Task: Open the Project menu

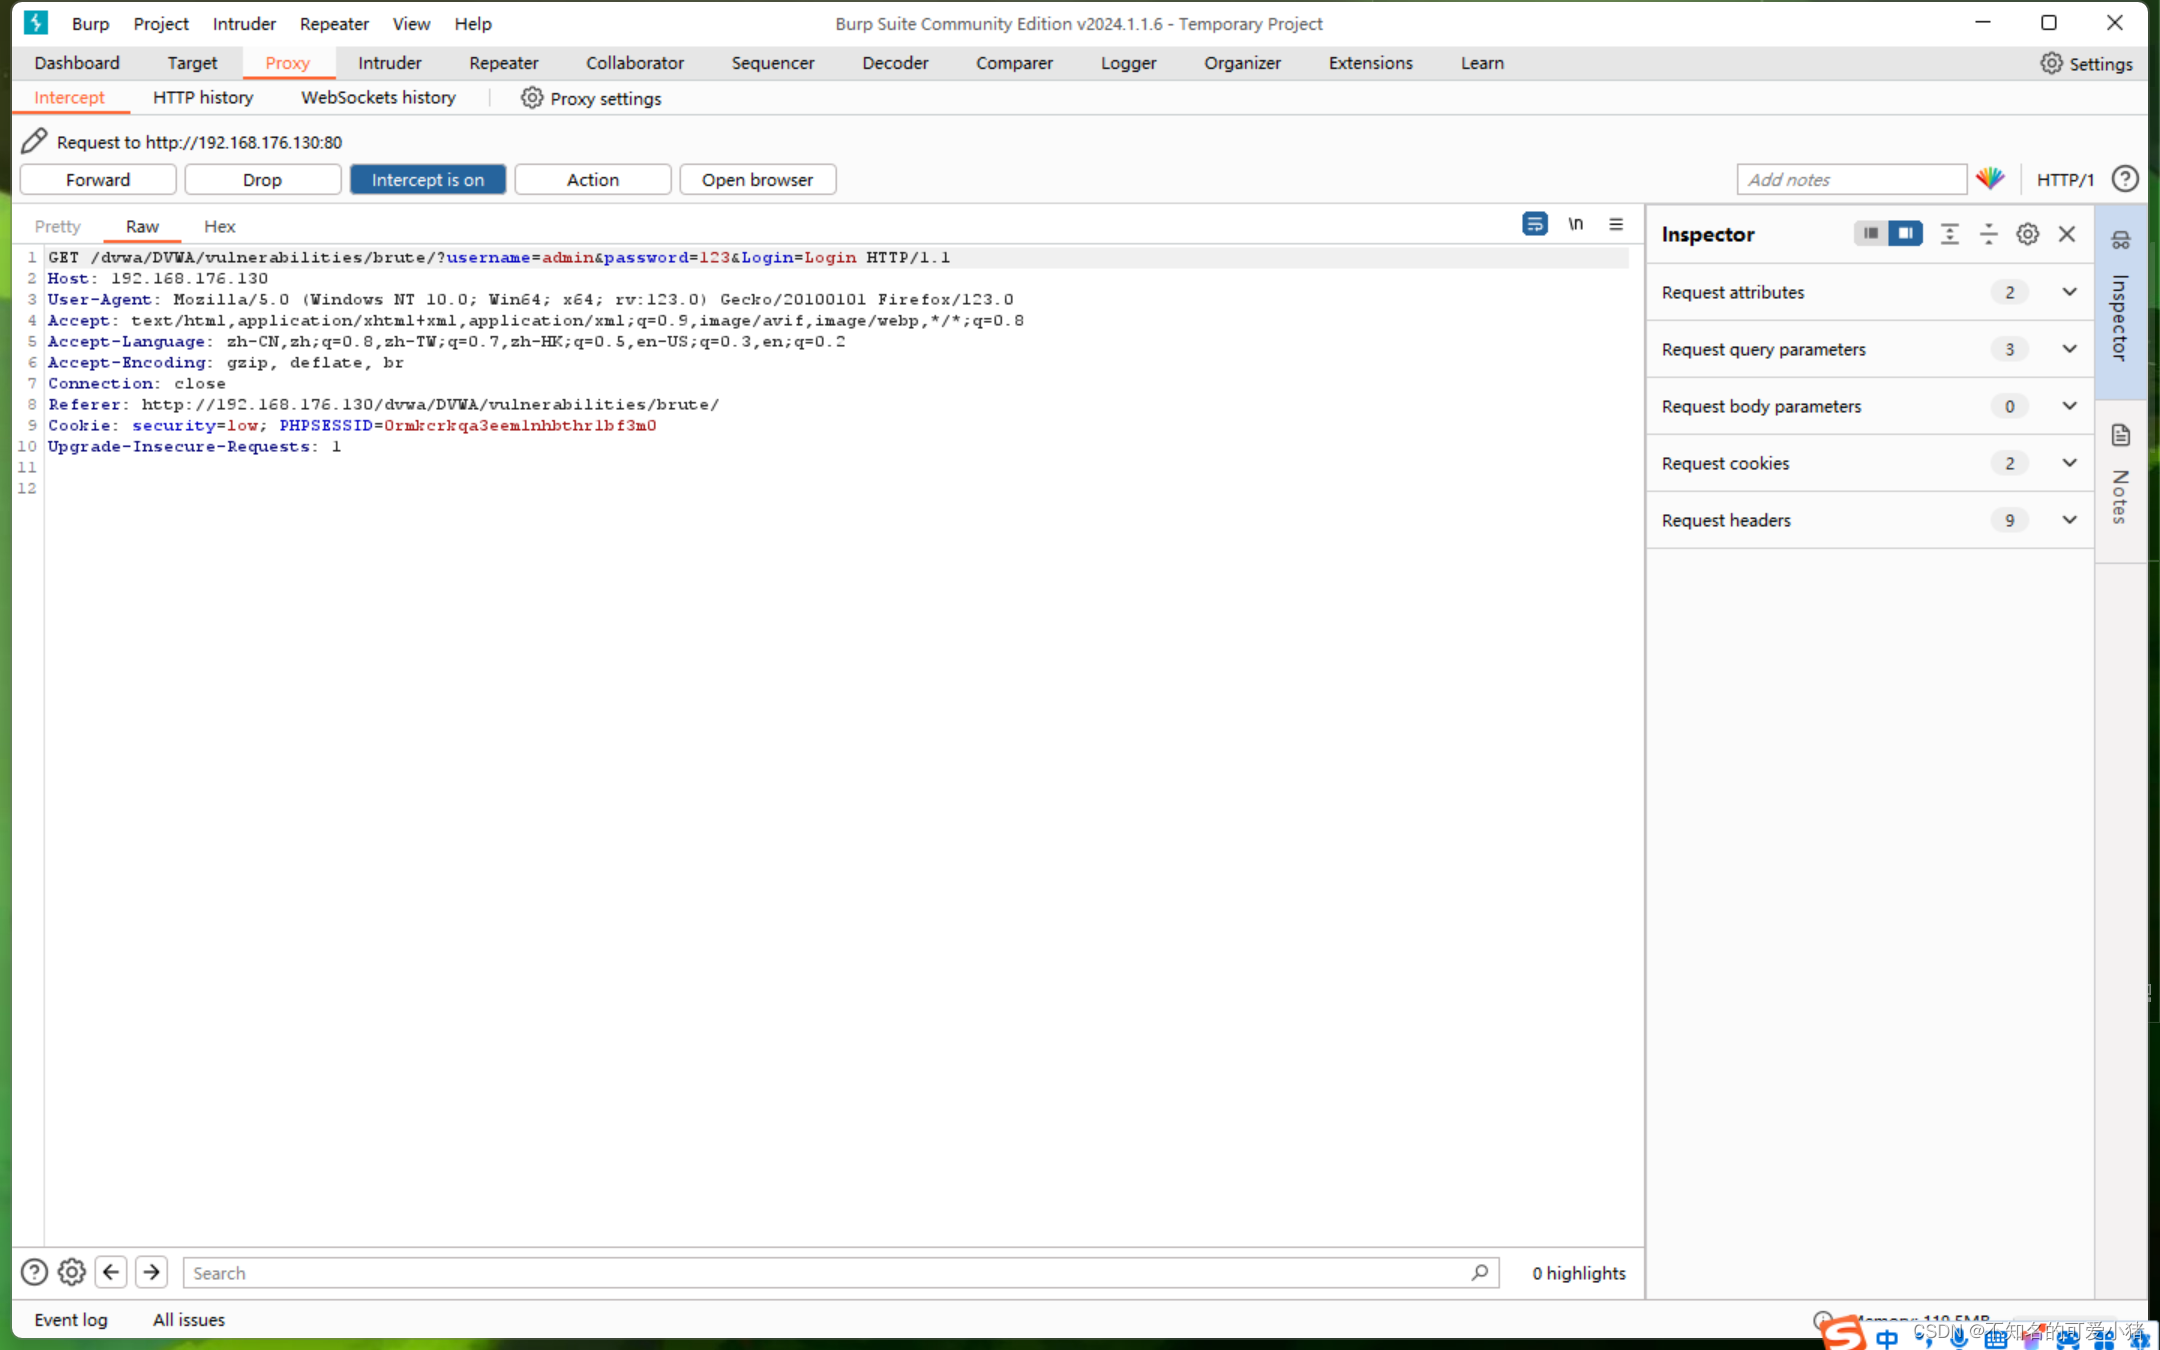Action: [x=161, y=23]
